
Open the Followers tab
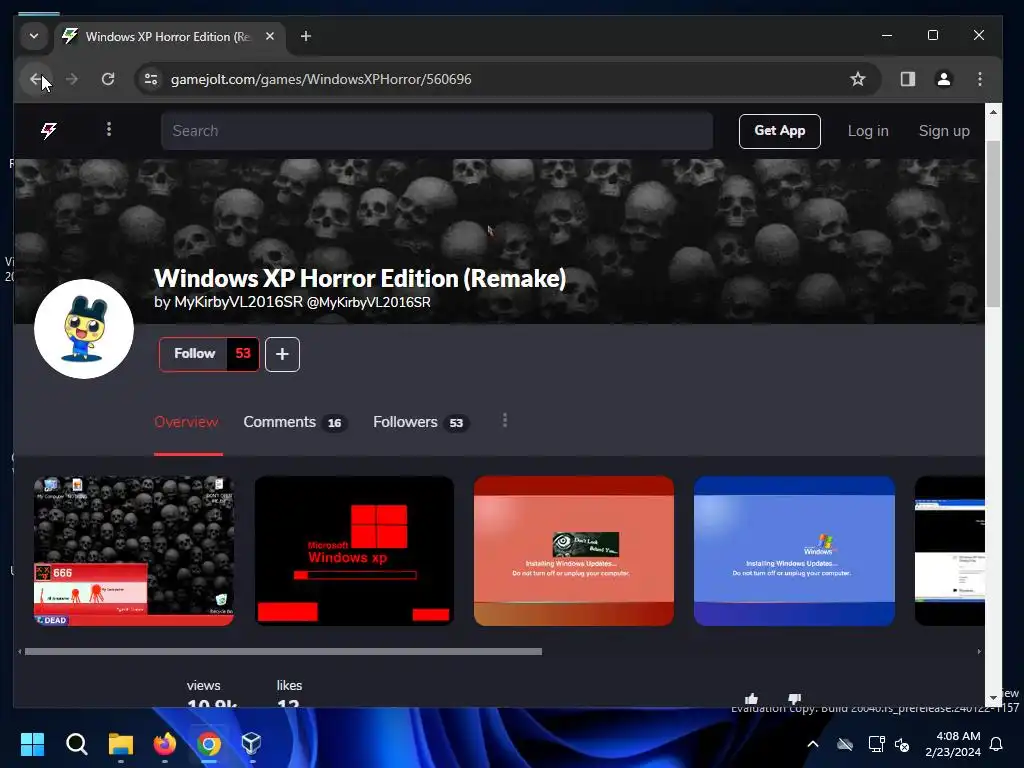[421, 422]
